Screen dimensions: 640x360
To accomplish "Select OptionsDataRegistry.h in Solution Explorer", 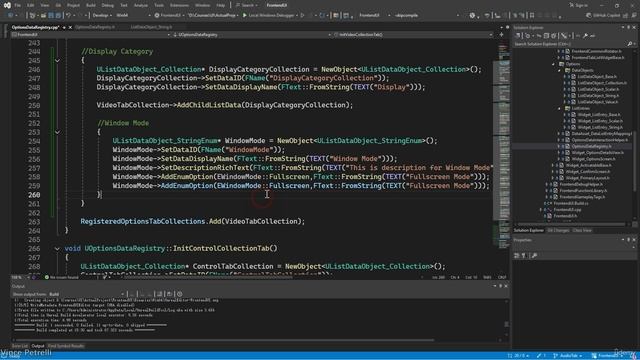I will pos(591,146).
